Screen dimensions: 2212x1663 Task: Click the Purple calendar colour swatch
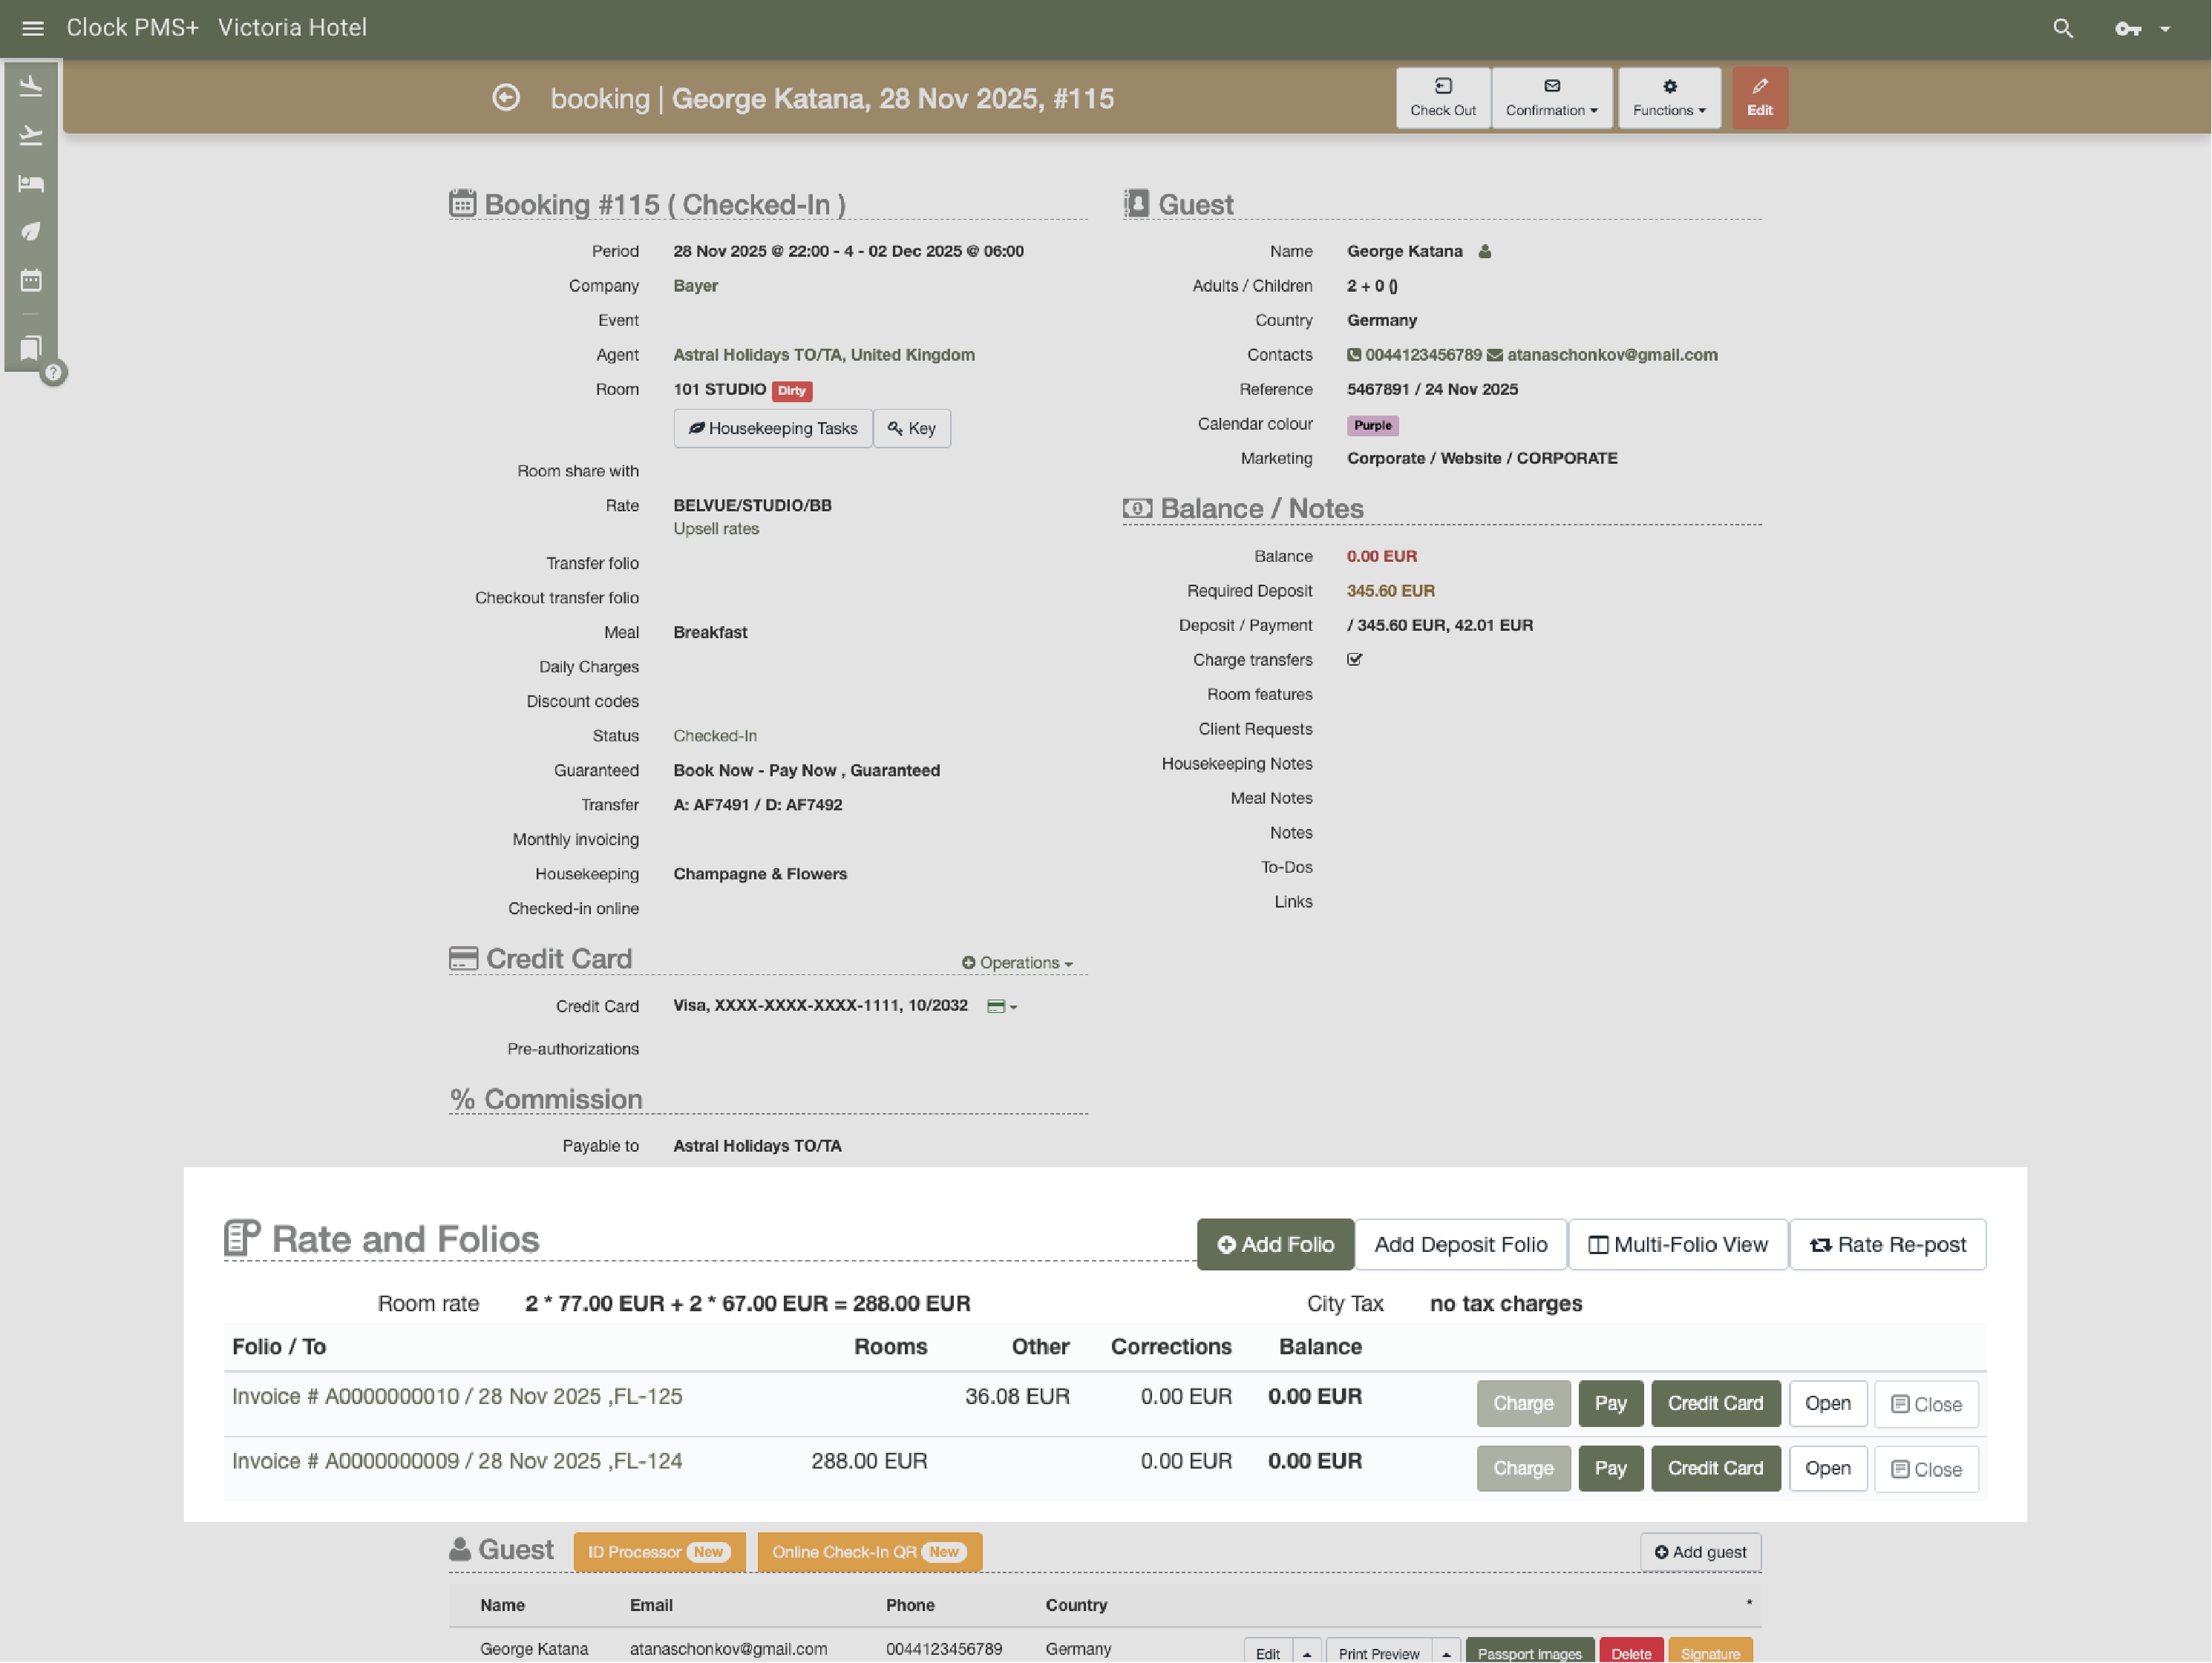(x=1372, y=425)
